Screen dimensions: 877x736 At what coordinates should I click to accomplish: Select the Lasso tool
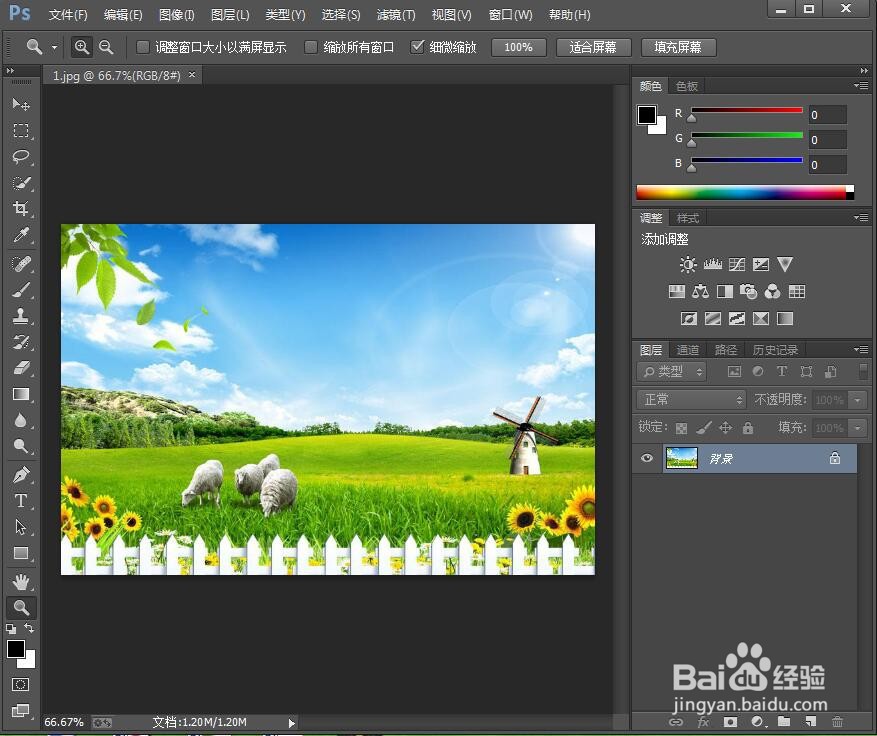pyautogui.click(x=21, y=157)
